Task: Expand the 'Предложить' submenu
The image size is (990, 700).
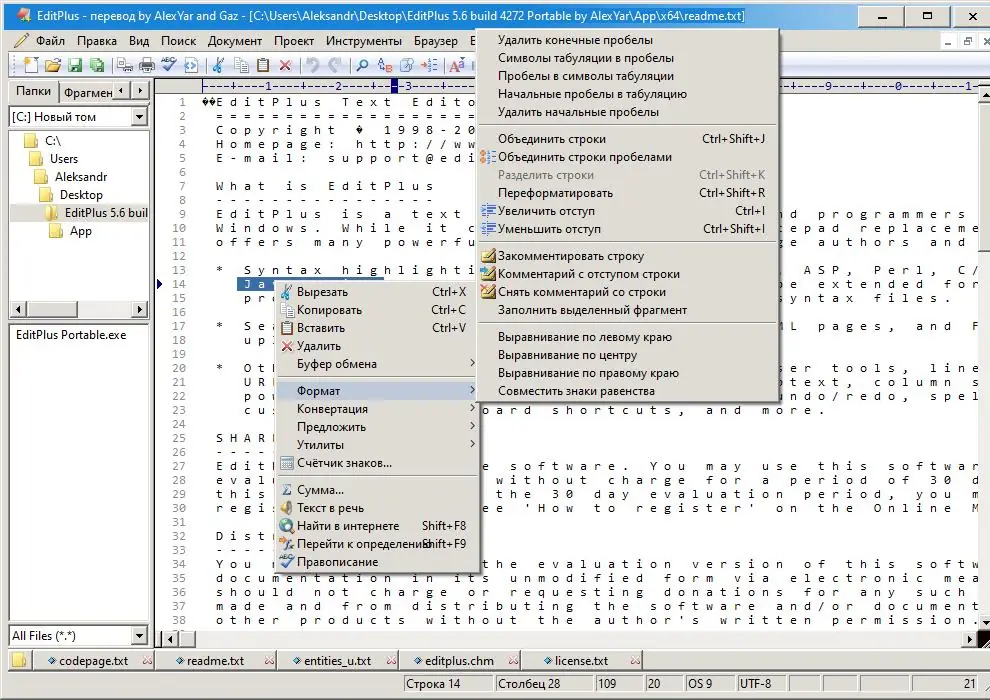Action: coord(376,427)
